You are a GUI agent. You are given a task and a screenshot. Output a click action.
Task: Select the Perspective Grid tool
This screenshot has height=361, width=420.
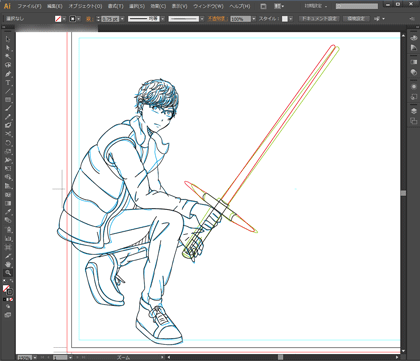(x=8, y=186)
